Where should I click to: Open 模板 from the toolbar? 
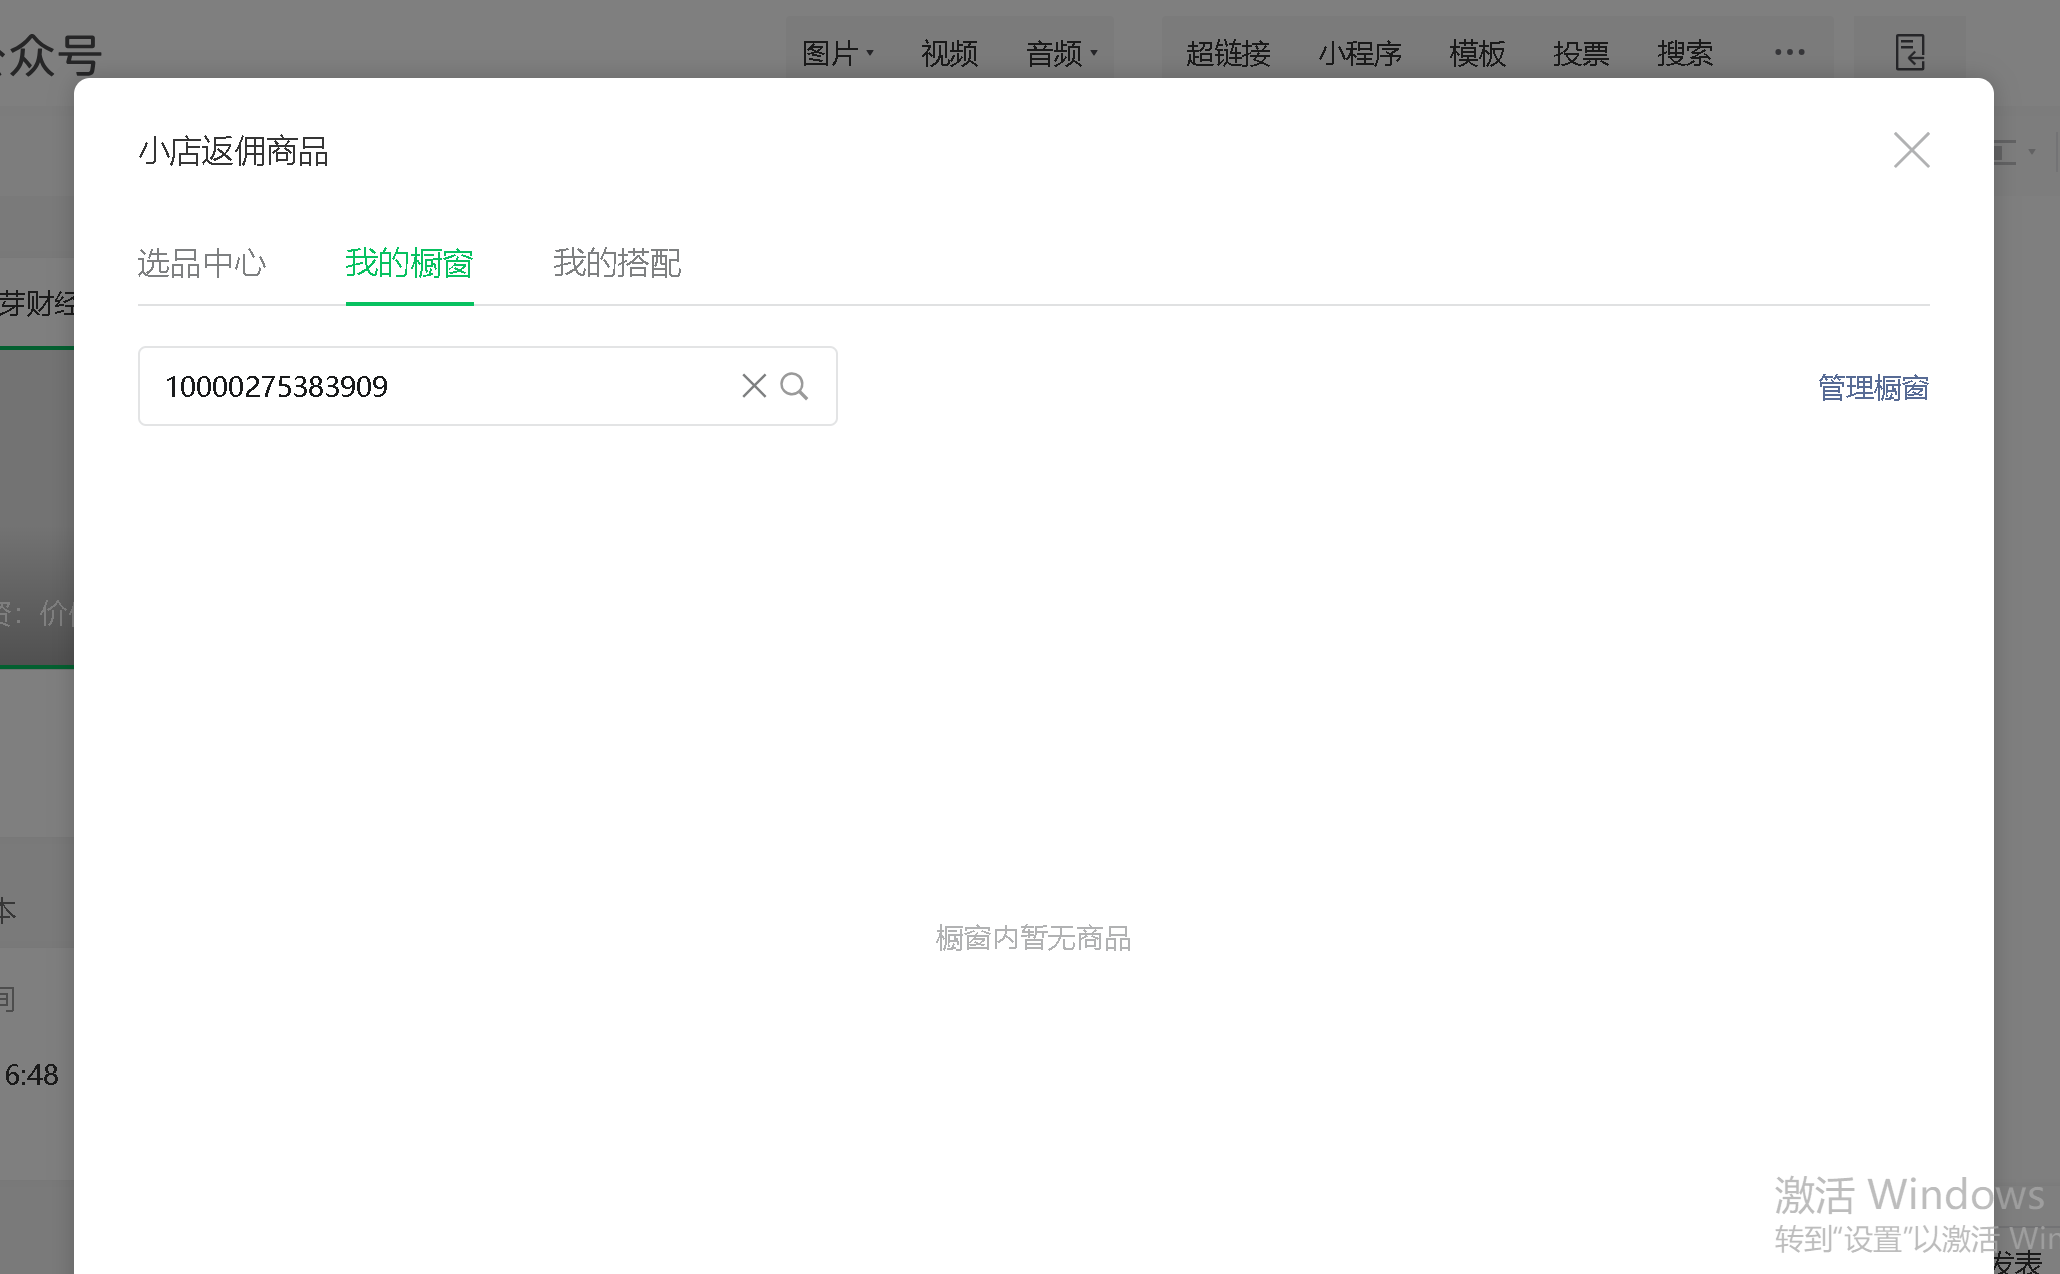pos(1477,53)
